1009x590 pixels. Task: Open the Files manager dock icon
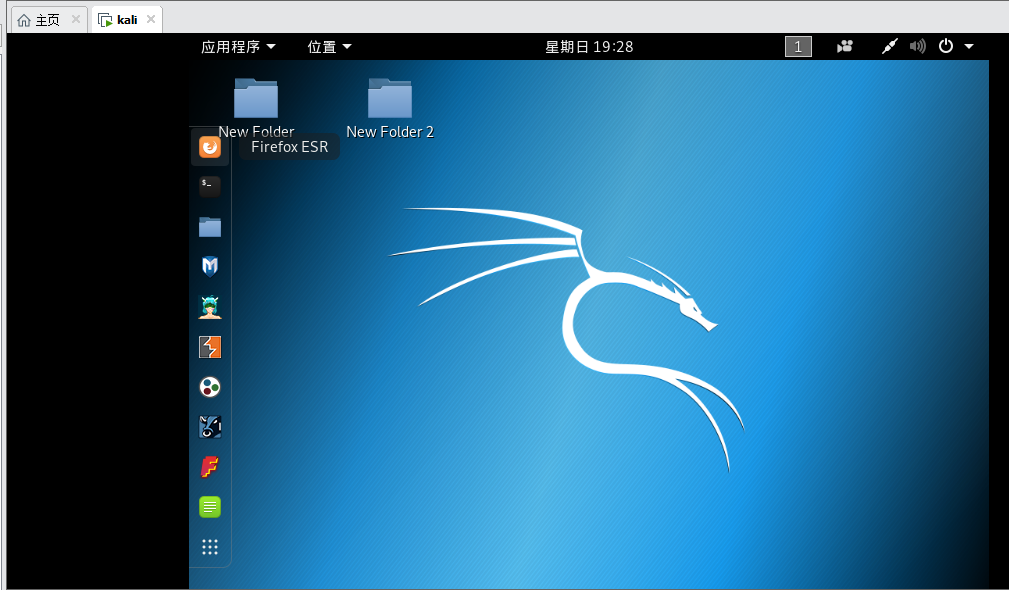pos(210,226)
